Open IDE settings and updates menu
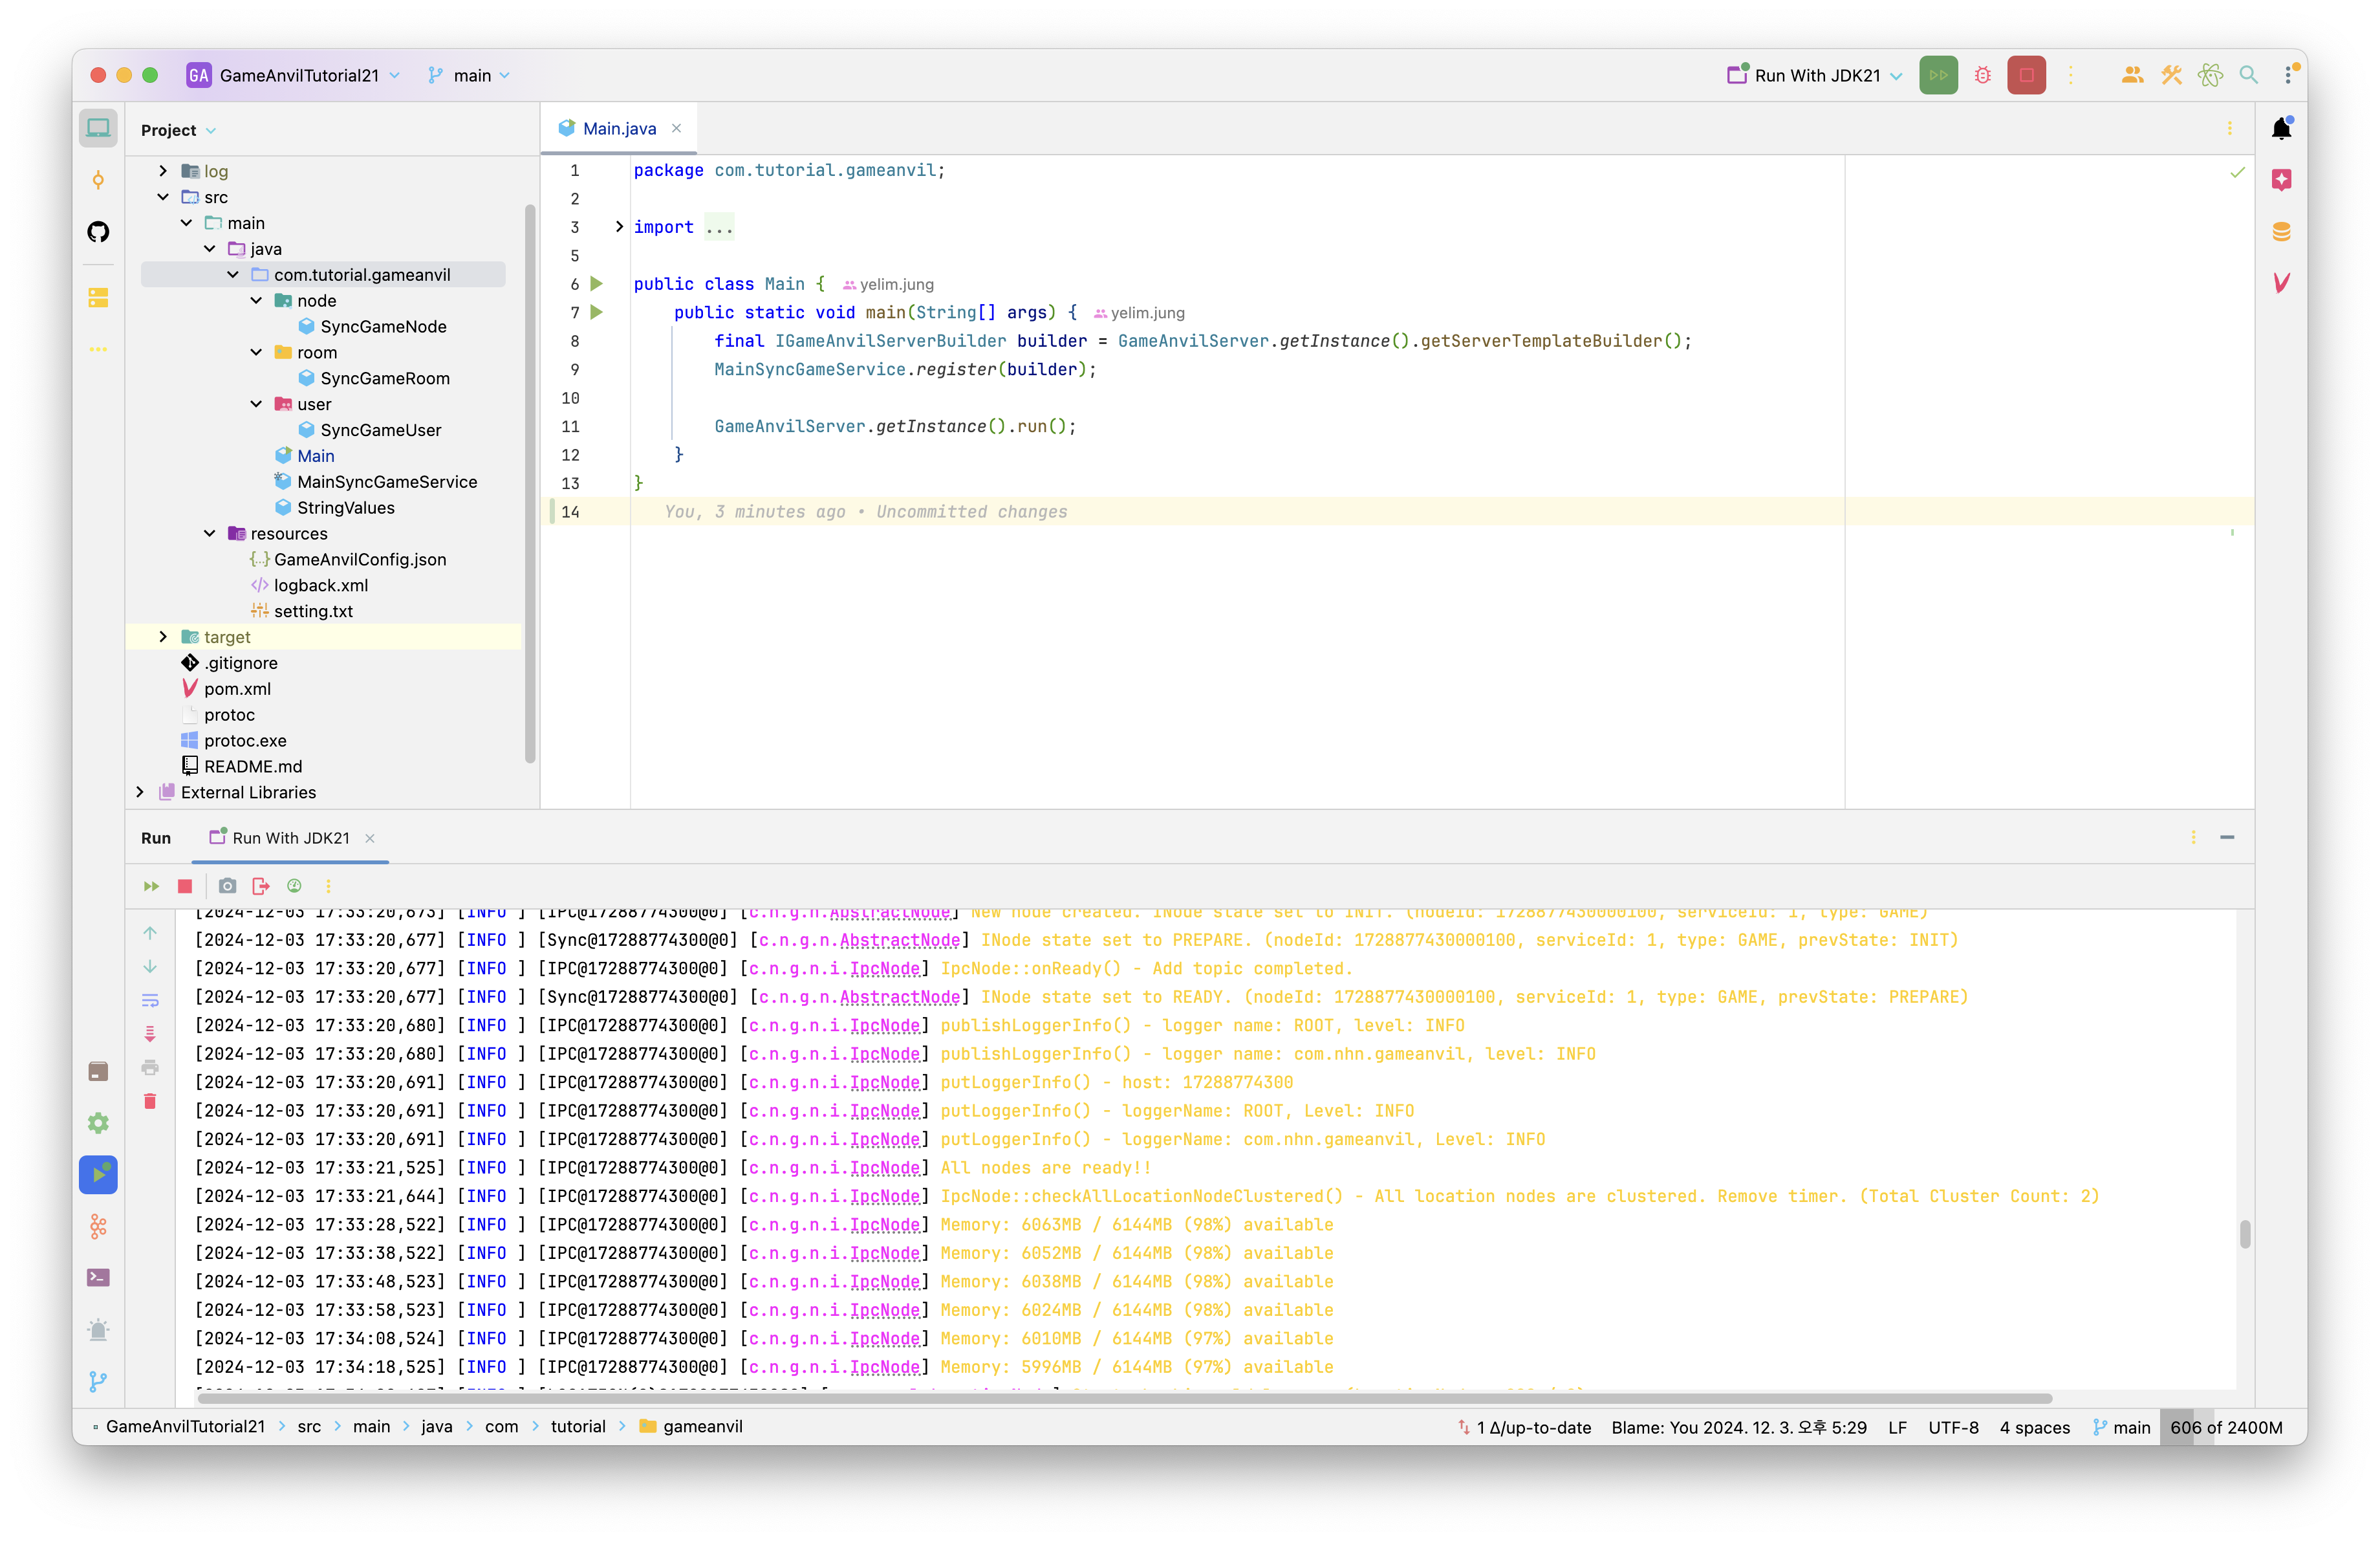This screenshot has width=2380, height=1541. [x=2288, y=75]
